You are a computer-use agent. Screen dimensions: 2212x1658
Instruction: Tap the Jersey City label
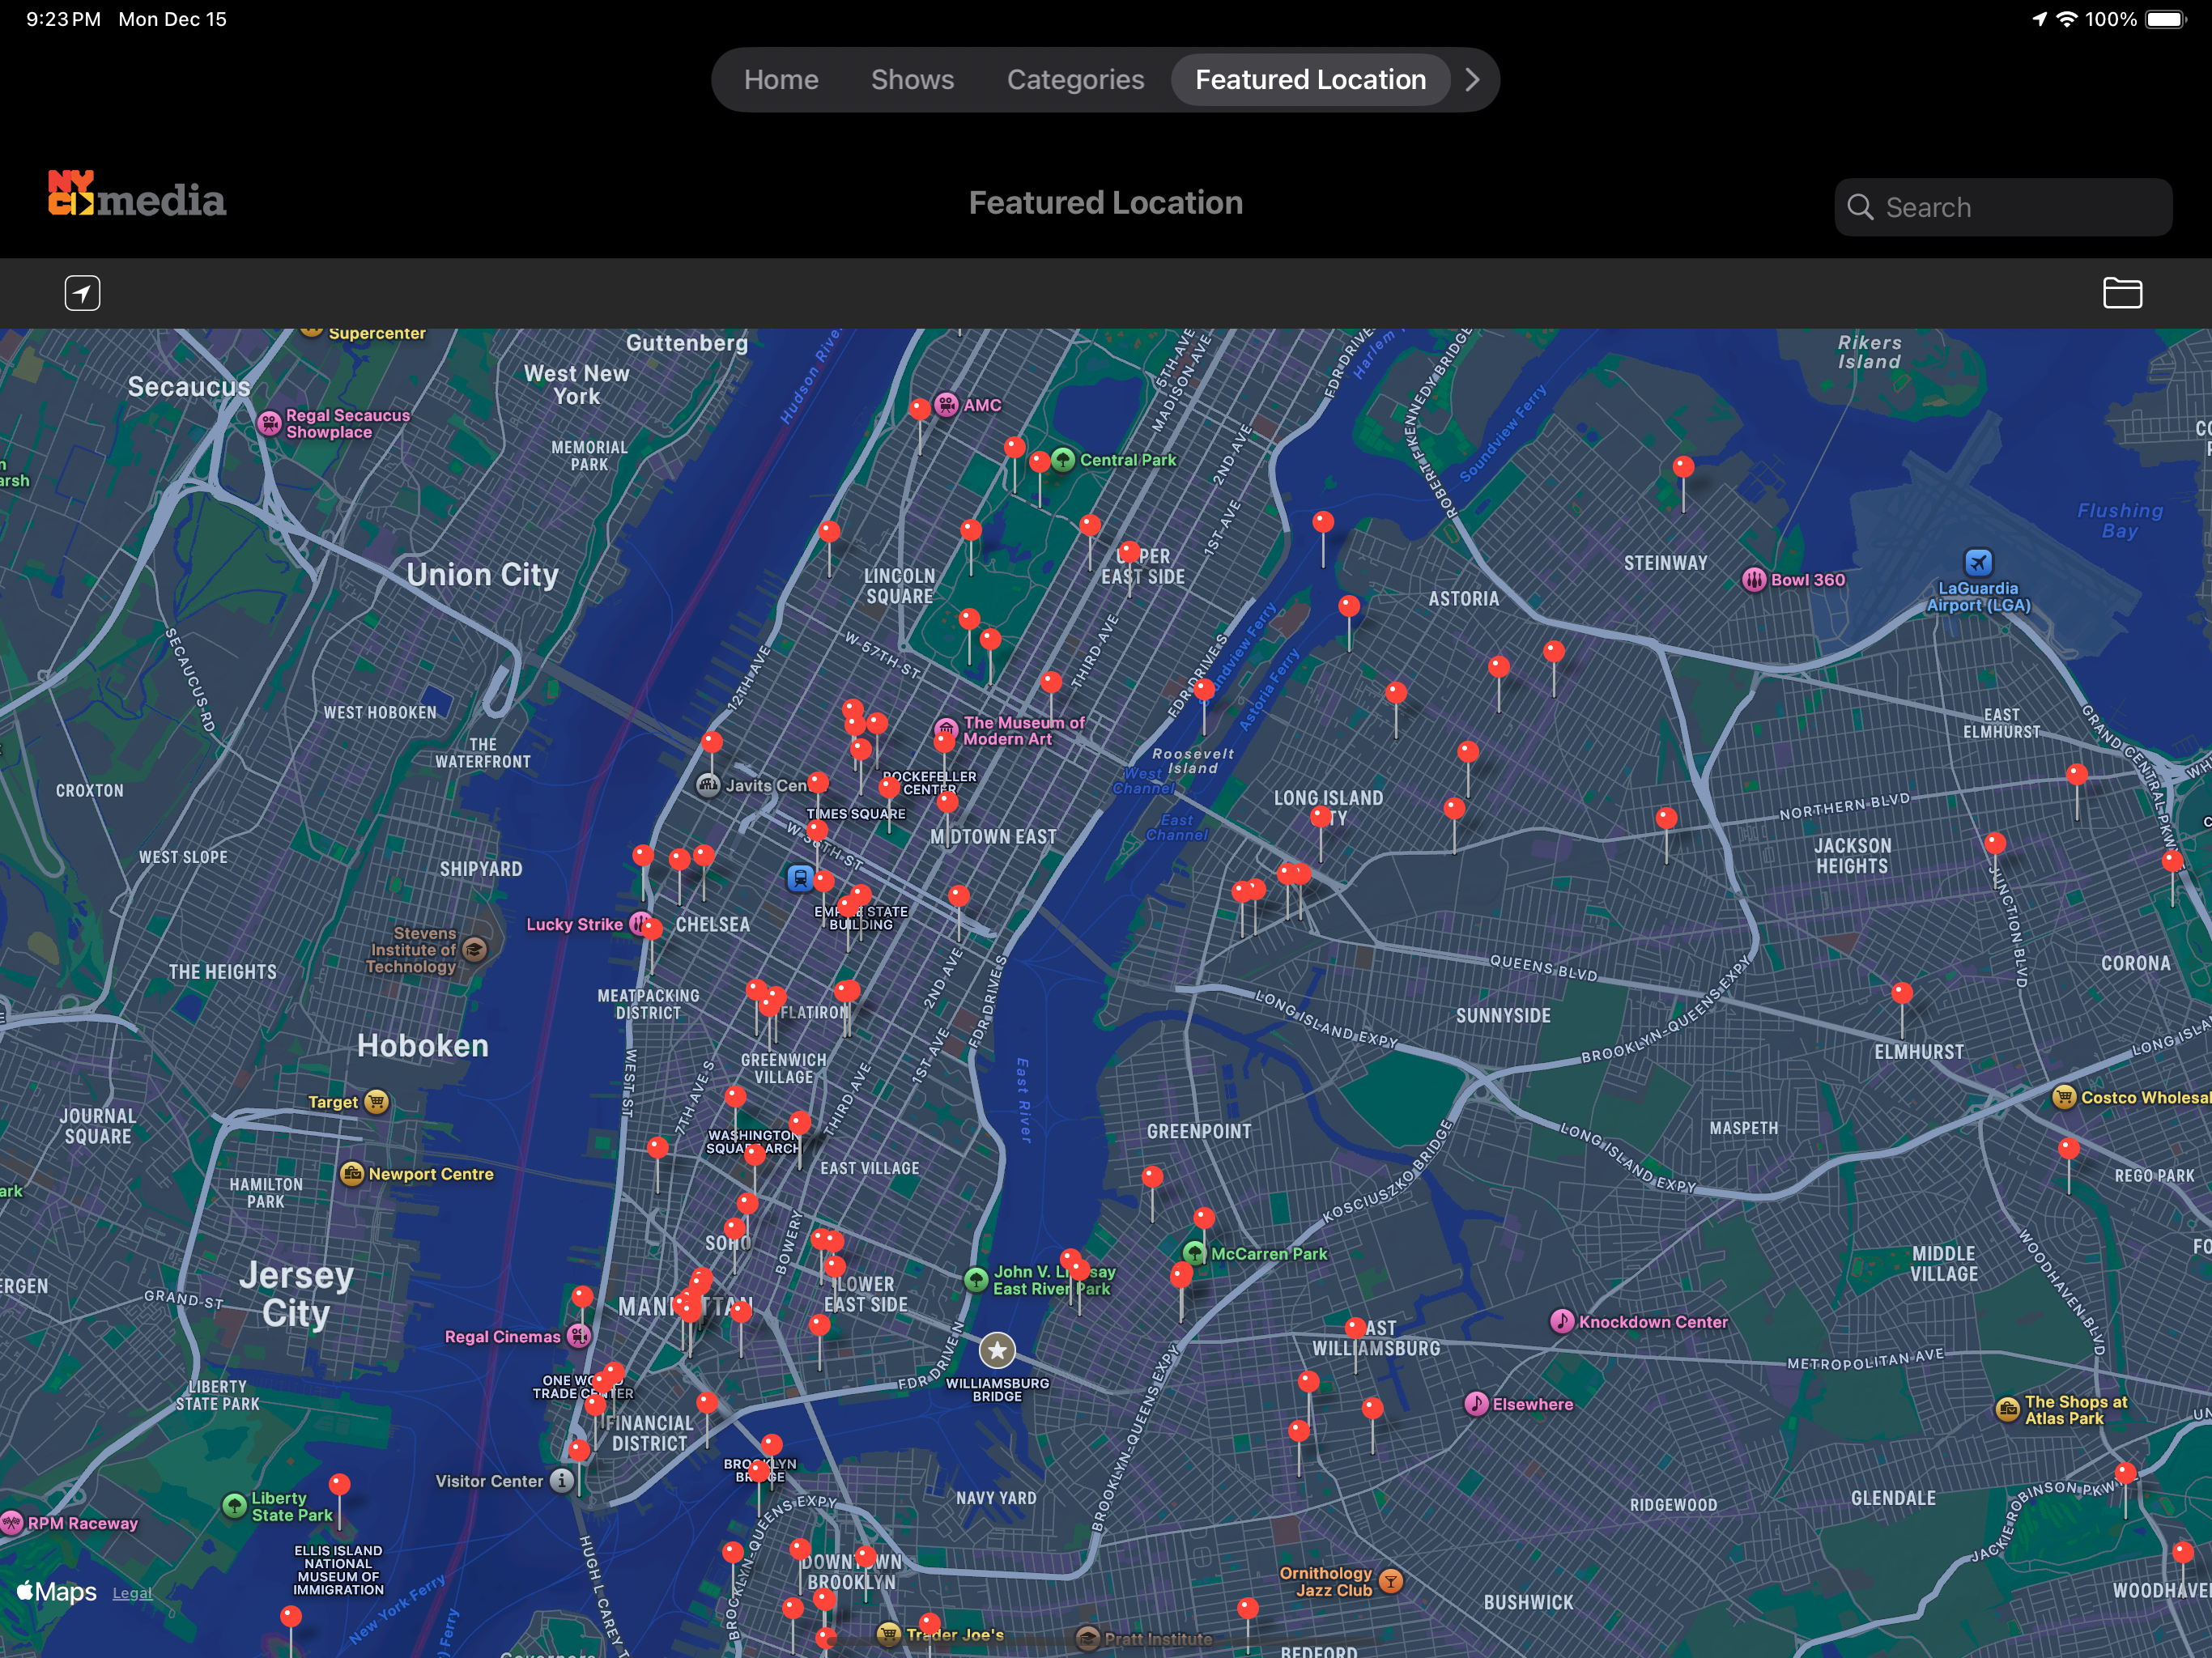pyautogui.click(x=296, y=1294)
